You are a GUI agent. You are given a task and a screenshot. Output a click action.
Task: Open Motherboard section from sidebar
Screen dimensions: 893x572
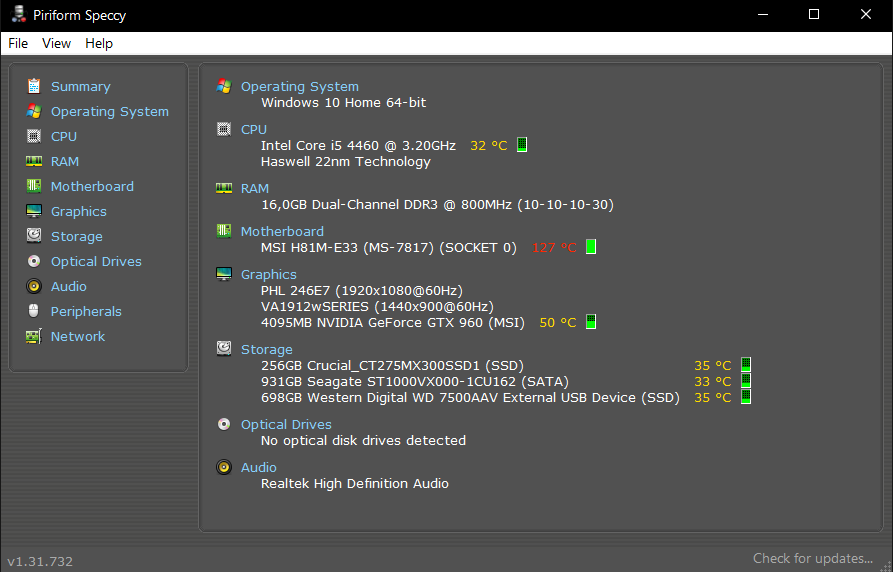(92, 186)
